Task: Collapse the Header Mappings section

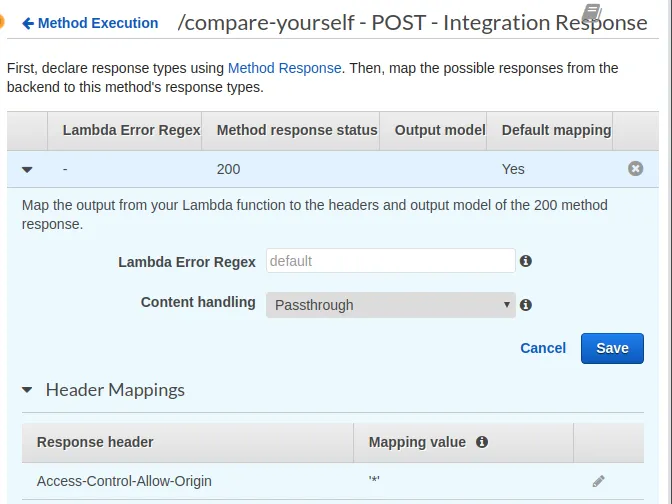Action: 27,390
